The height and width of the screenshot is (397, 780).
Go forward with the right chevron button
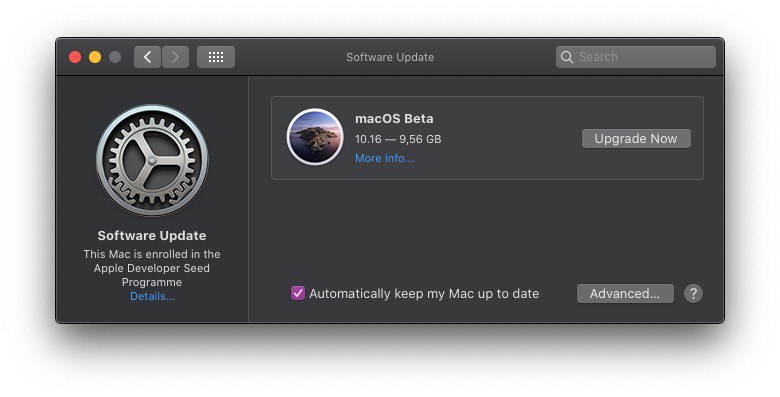(x=175, y=57)
